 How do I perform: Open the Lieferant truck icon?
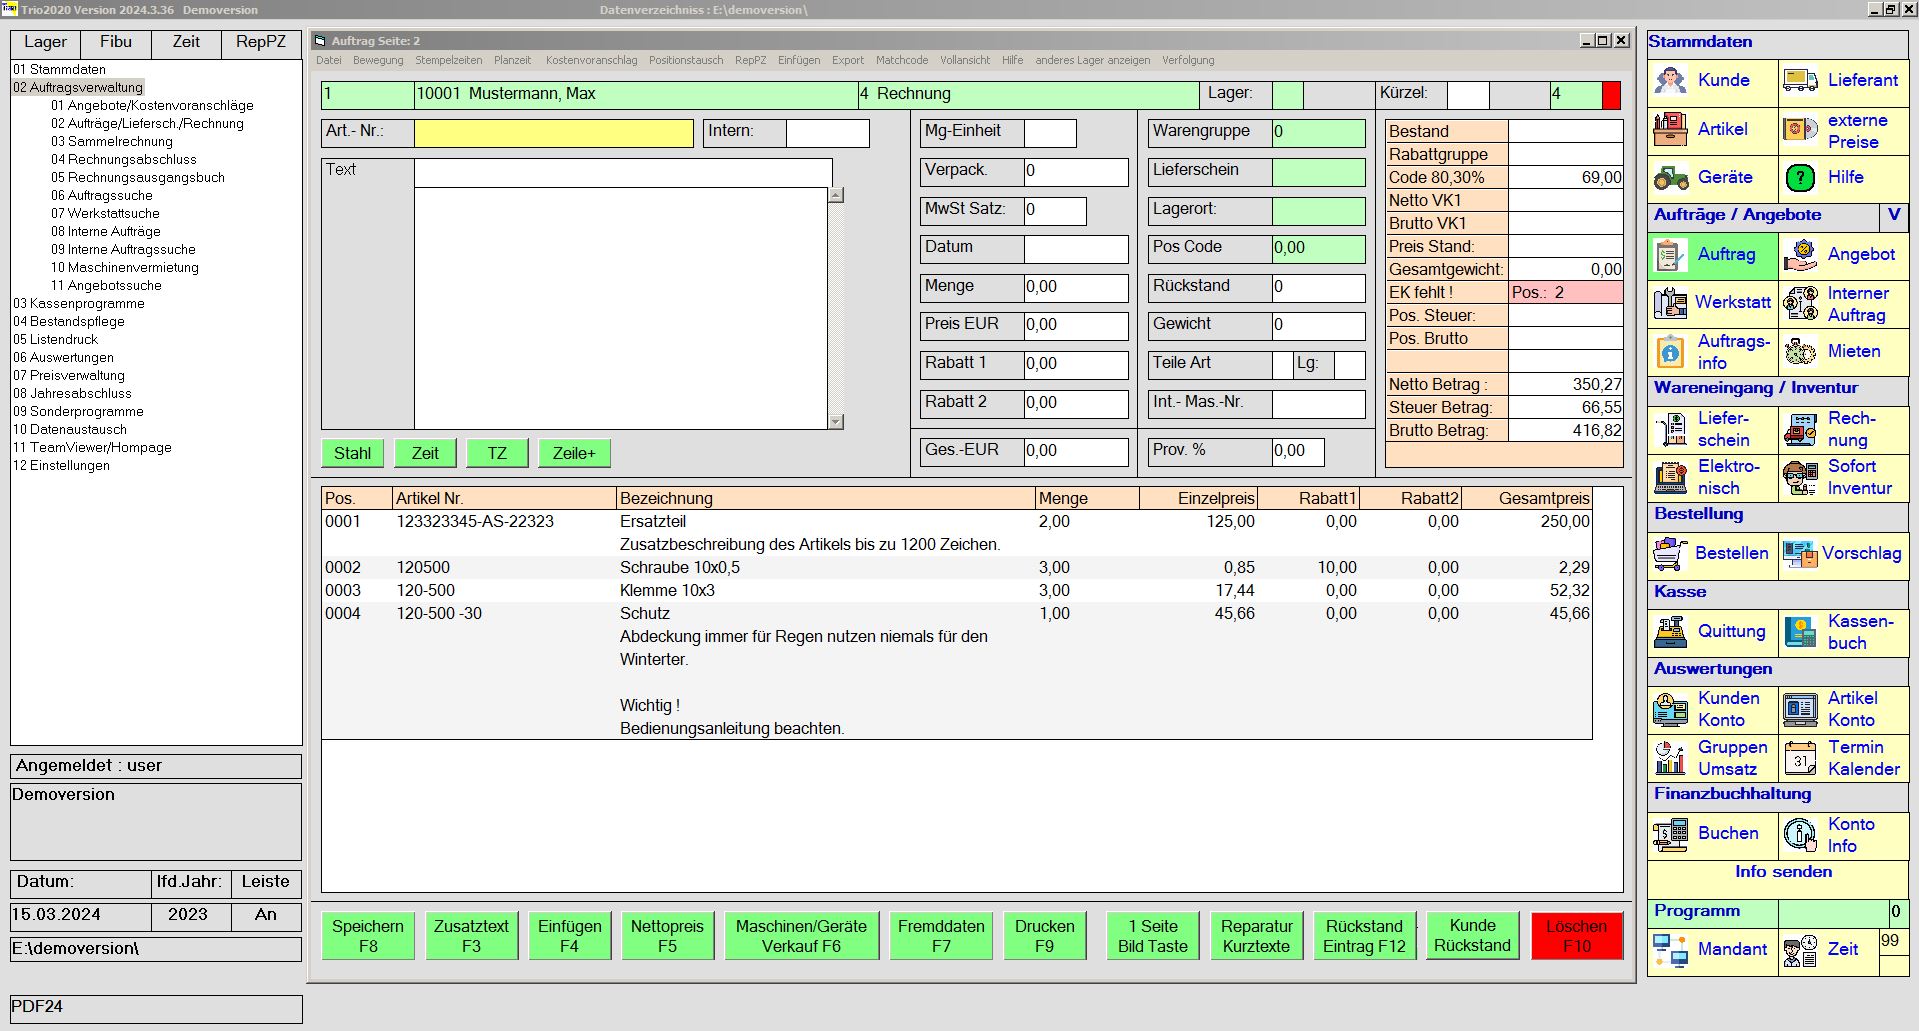(x=1800, y=81)
